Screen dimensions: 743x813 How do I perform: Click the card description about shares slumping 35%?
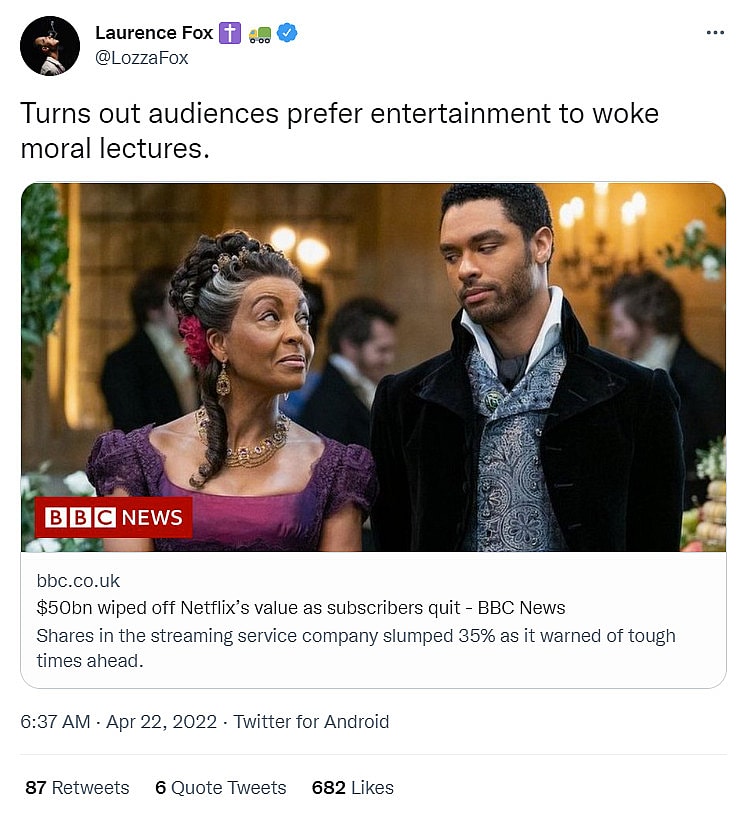pos(355,647)
